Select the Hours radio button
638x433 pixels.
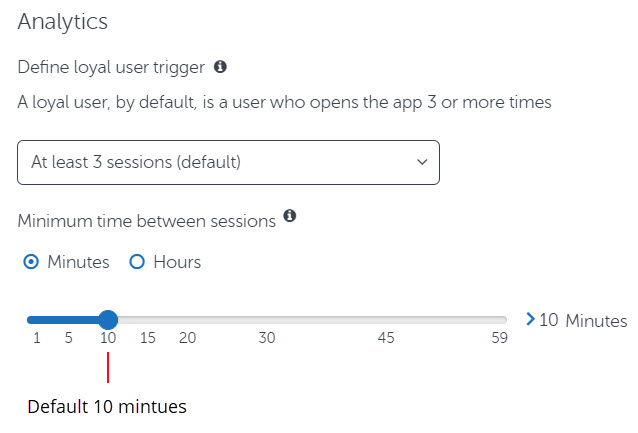(x=137, y=262)
